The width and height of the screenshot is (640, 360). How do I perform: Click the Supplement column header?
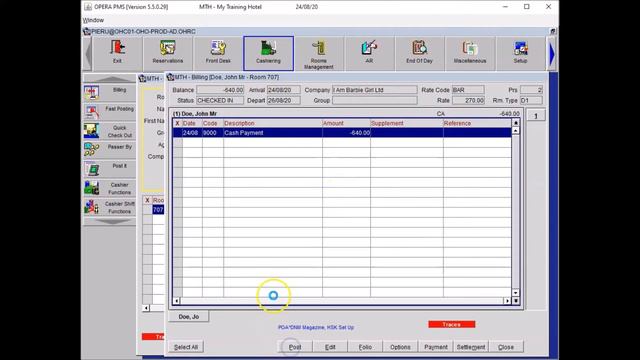[x=407, y=123]
